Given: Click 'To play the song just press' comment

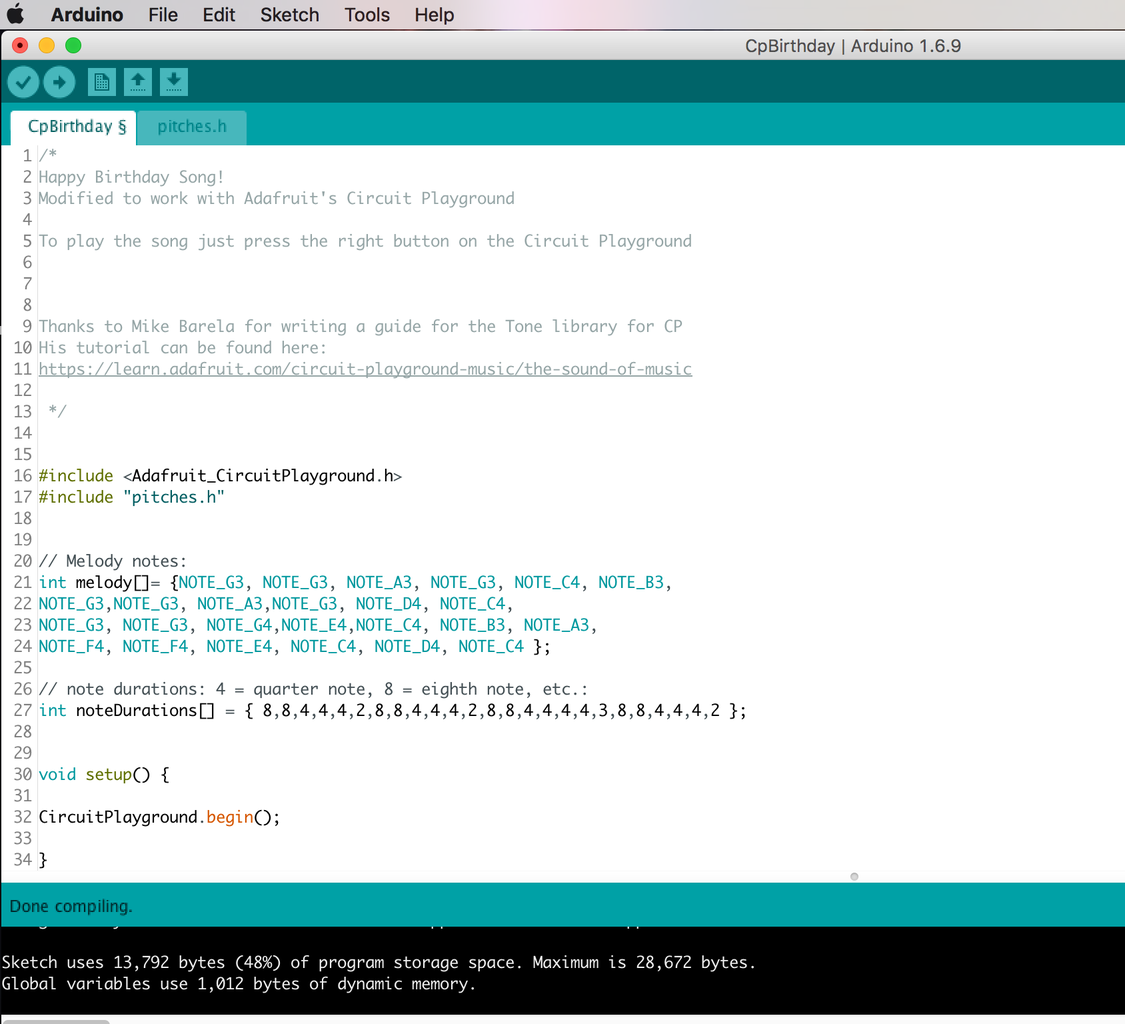Looking at the screenshot, I should coord(365,241).
